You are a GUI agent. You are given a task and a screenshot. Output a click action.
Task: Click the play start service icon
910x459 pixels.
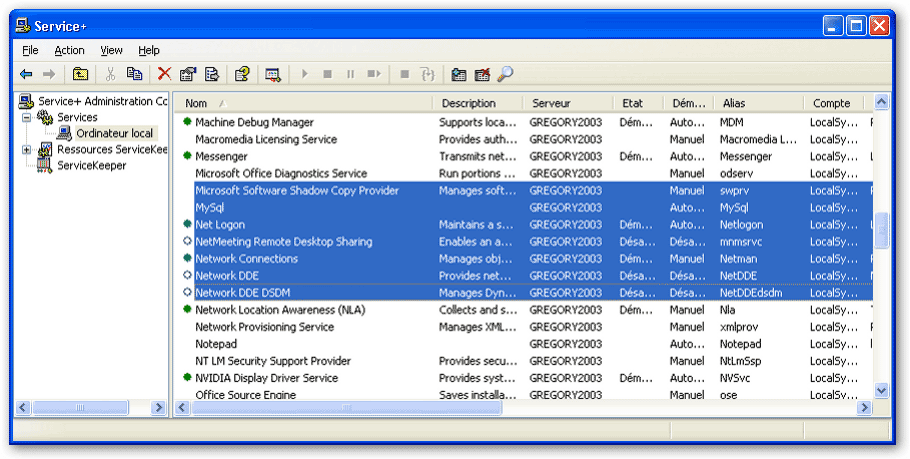point(305,74)
